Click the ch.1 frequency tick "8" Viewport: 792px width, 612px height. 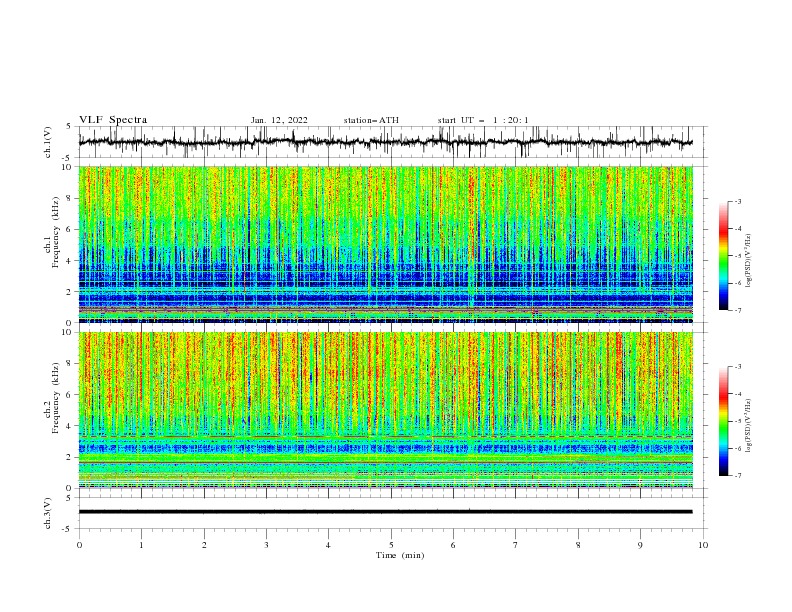69,198
